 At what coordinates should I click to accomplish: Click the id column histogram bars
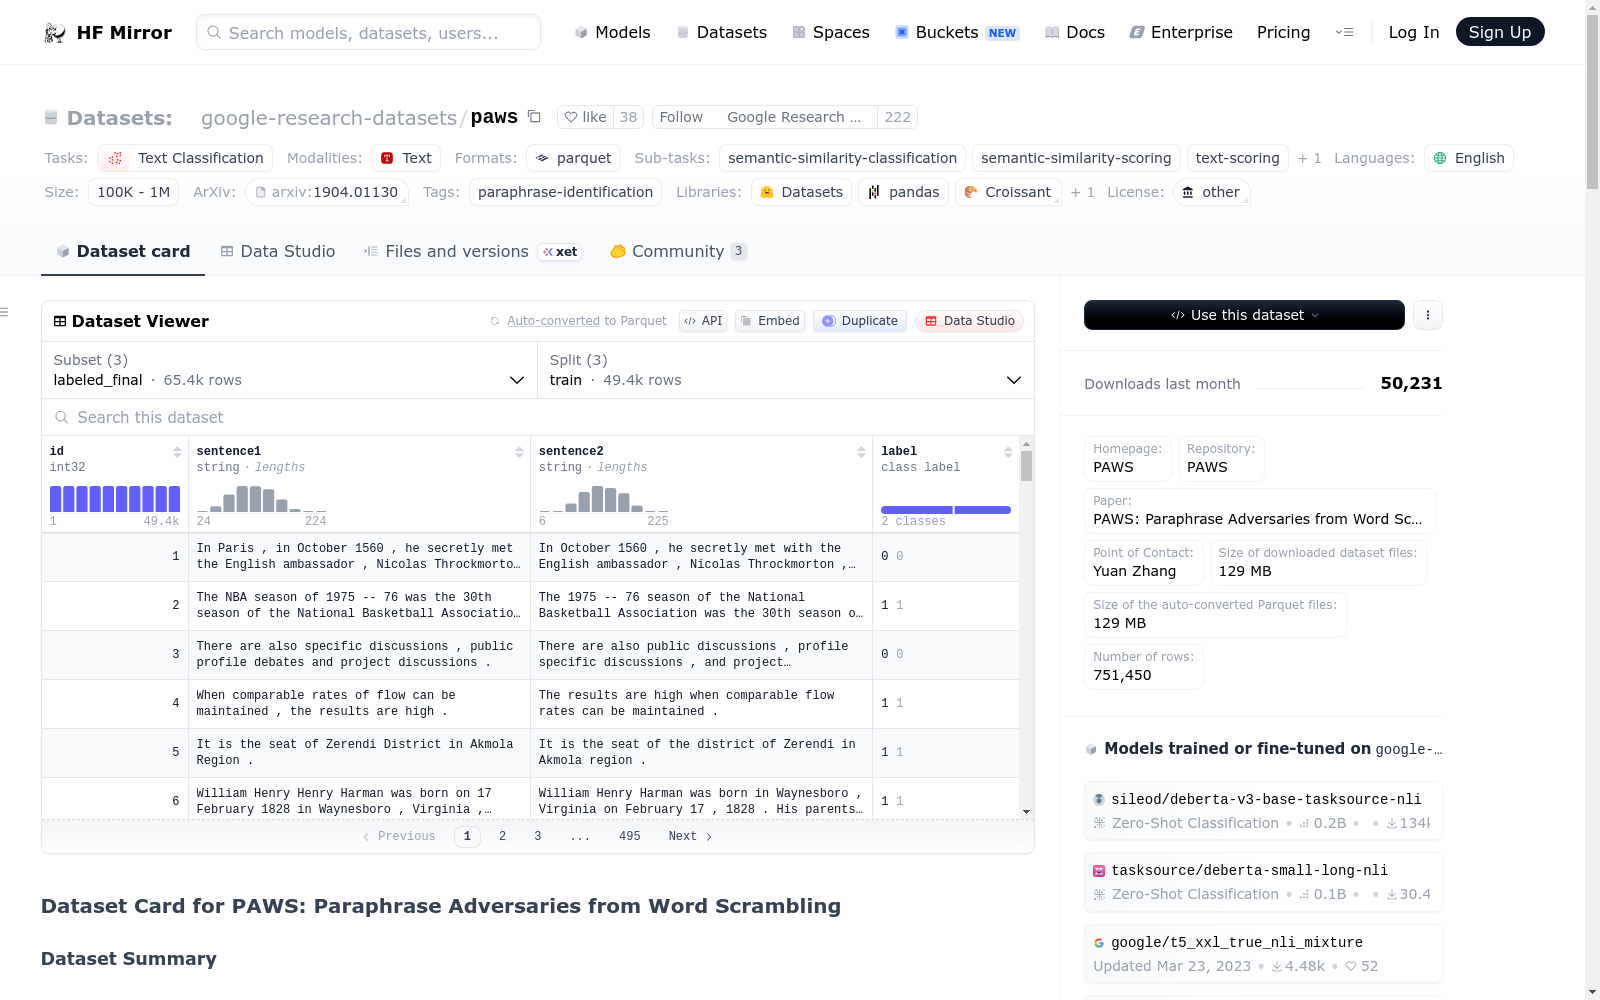(x=115, y=498)
